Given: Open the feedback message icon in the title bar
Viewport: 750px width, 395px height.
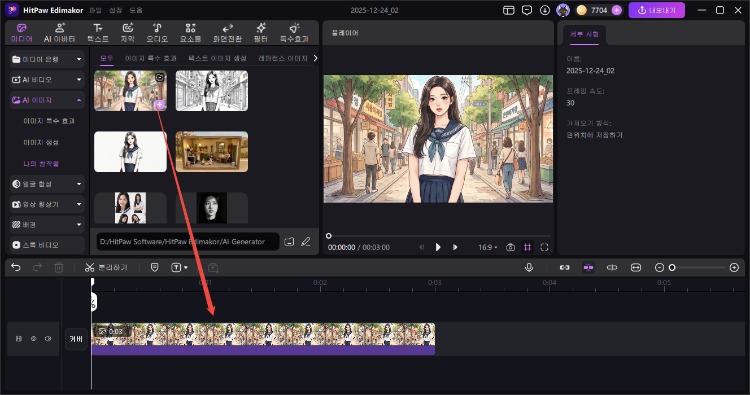Looking at the screenshot, I should click(x=527, y=10).
